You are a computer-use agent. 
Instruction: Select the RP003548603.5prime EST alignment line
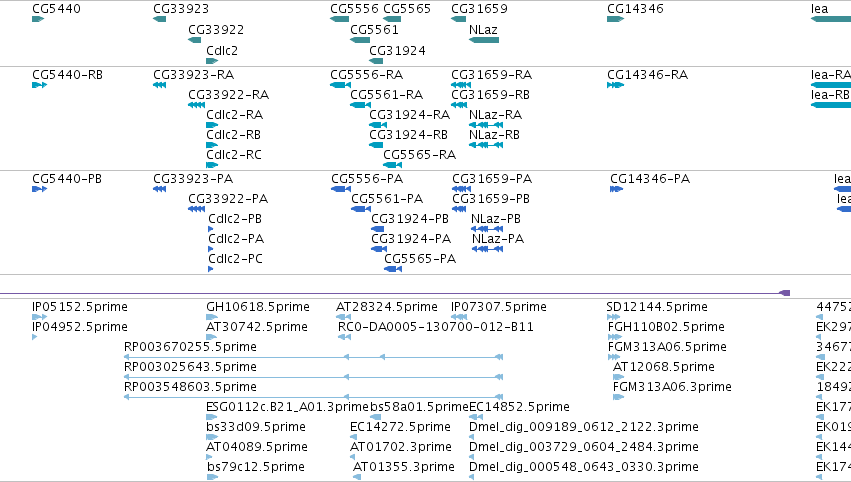tap(314, 397)
